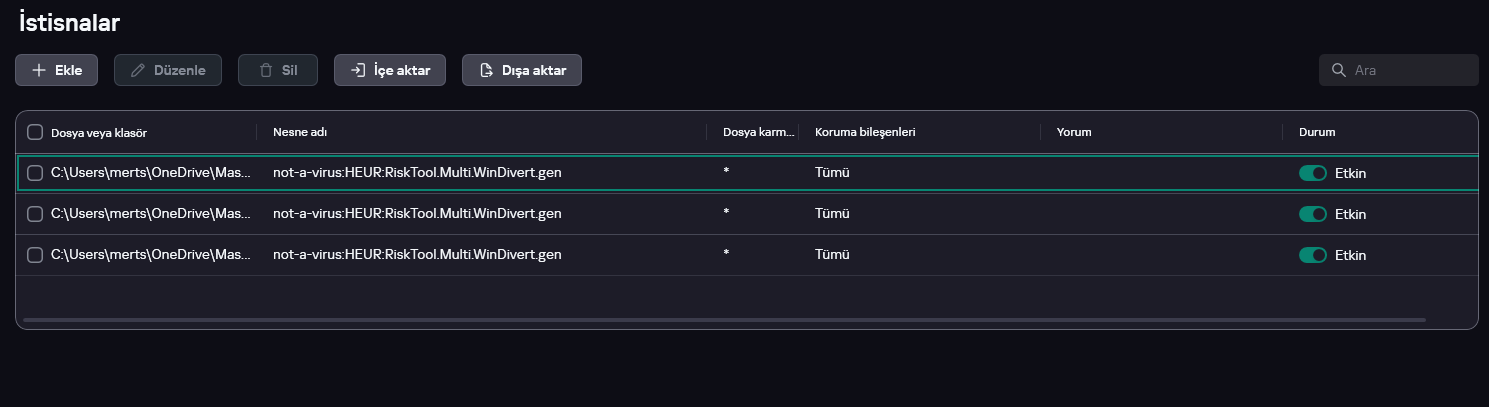The image size is (1489, 407).
Task: Tick the select-all checkbox in table header
Action: click(x=35, y=132)
